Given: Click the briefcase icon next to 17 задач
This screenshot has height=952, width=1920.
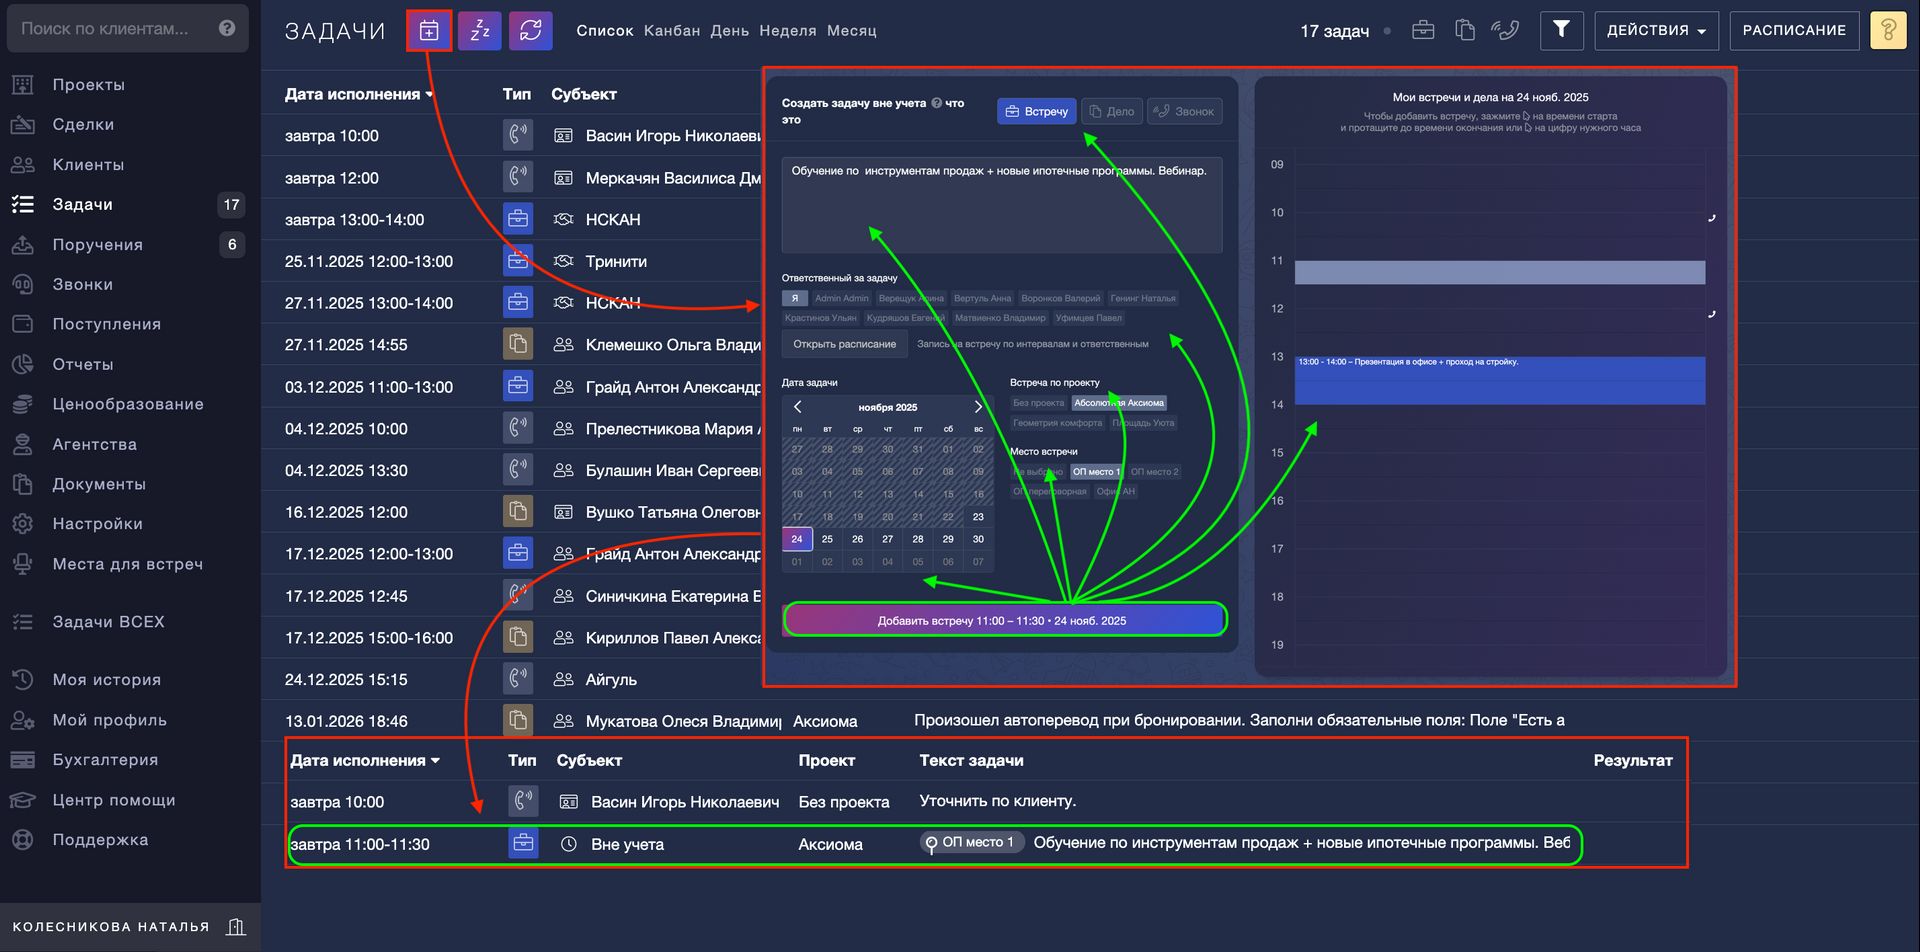Looking at the screenshot, I should click(1423, 31).
